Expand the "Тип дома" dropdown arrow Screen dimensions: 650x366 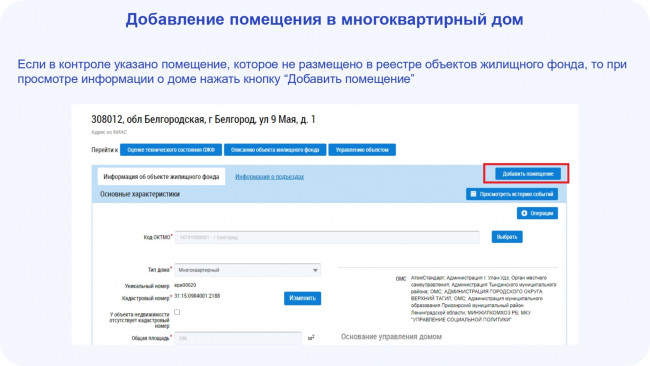pos(315,270)
